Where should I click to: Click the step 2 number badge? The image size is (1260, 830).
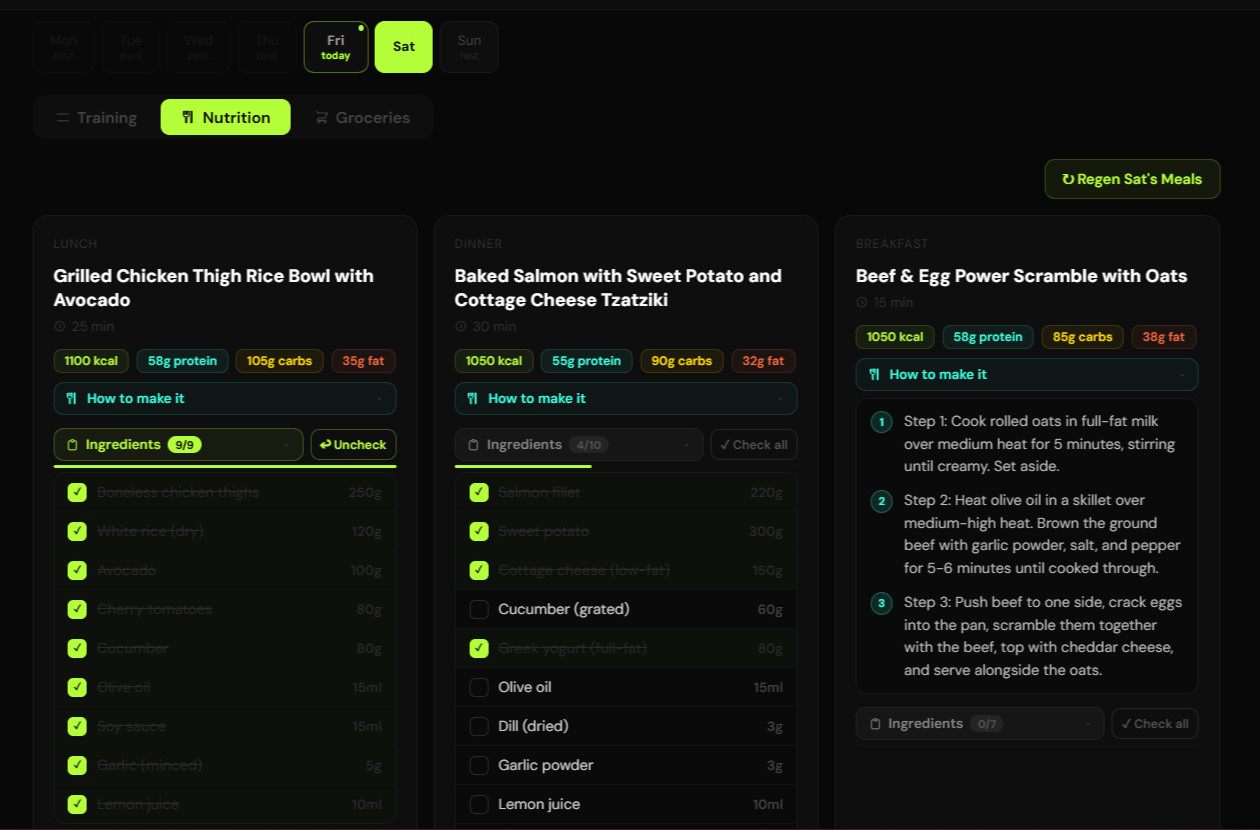pos(881,501)
